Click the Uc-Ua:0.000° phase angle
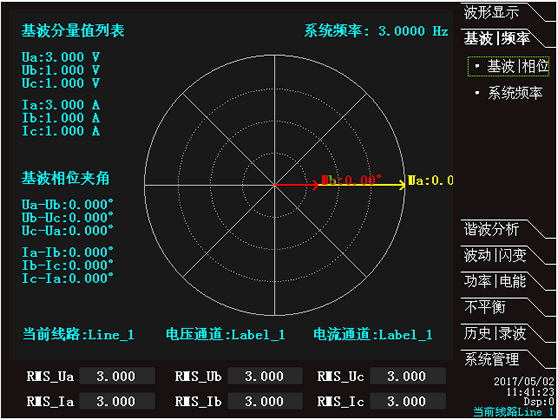Viewport: 558px width, 420px height. click(67, 231)
